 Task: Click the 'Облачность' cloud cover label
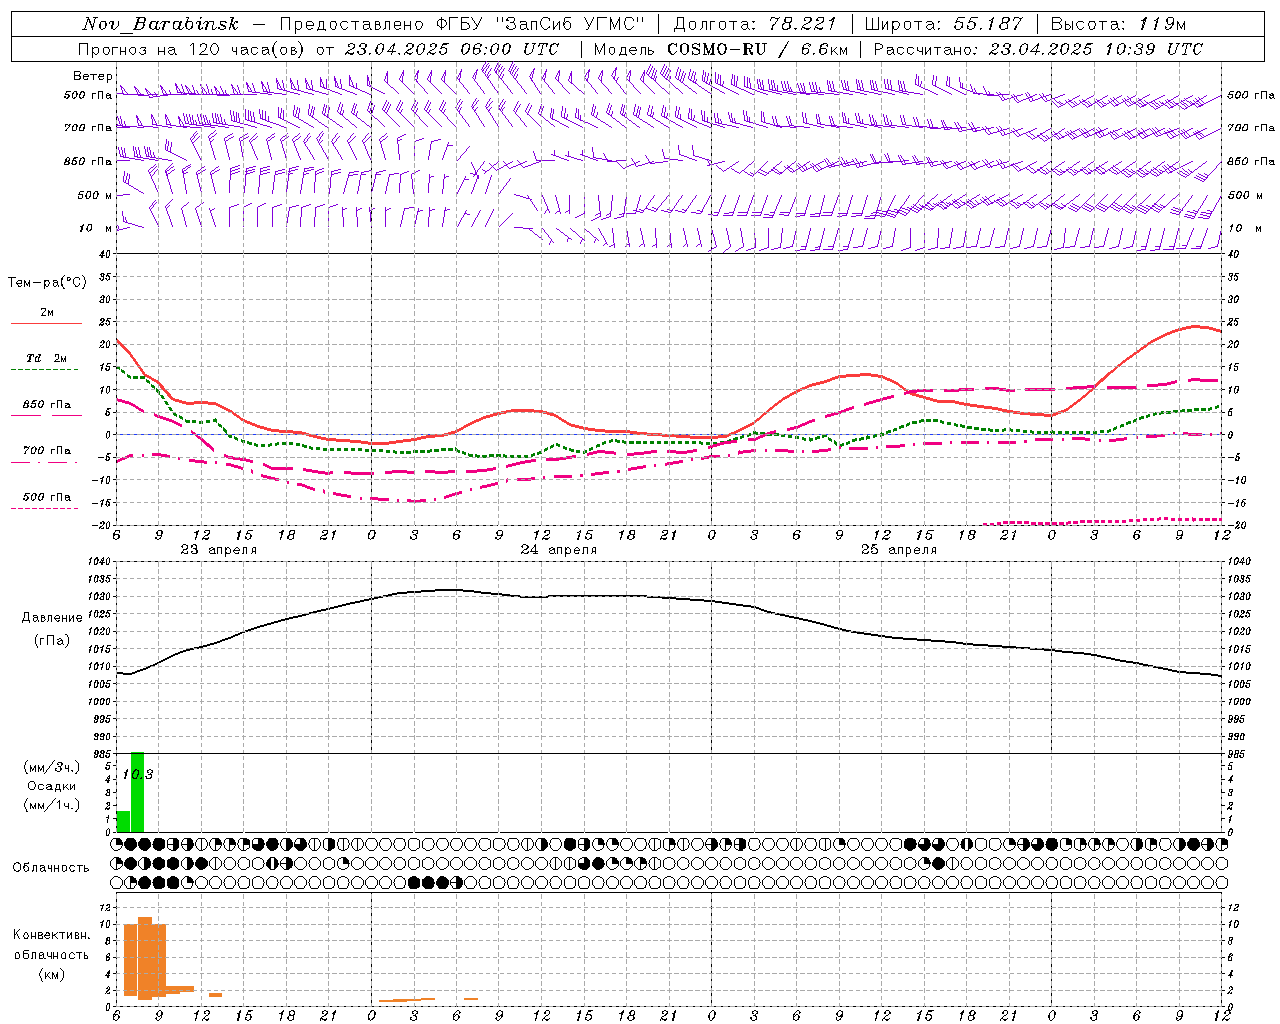coord(51,868)
